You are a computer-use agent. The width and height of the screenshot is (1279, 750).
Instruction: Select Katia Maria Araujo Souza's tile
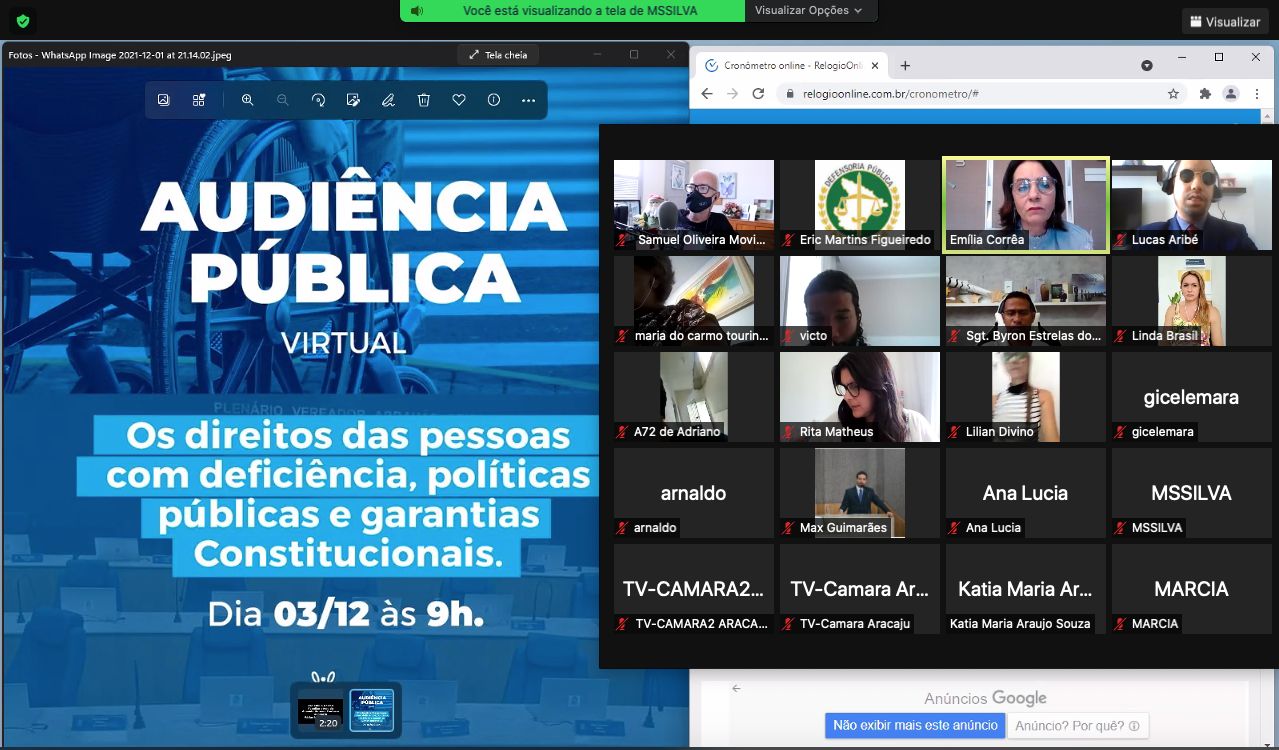(x=1026, y=589)
